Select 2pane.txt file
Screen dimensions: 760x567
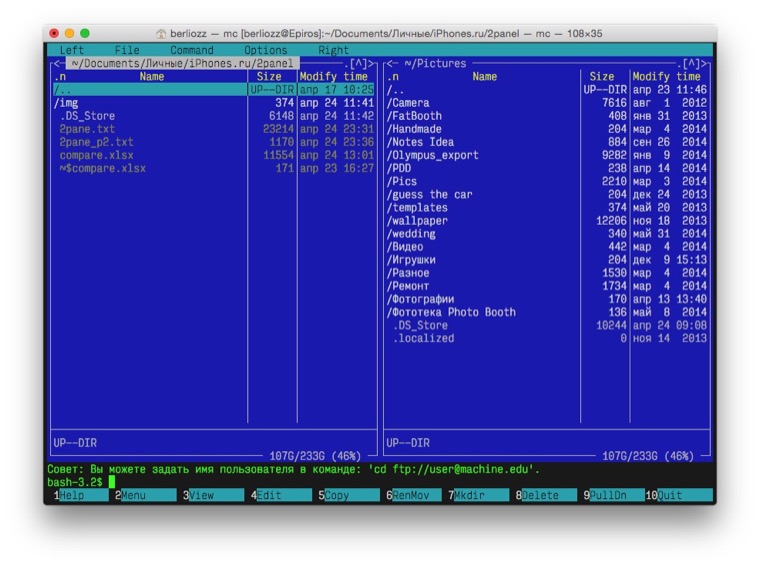[x=214, y=129]
